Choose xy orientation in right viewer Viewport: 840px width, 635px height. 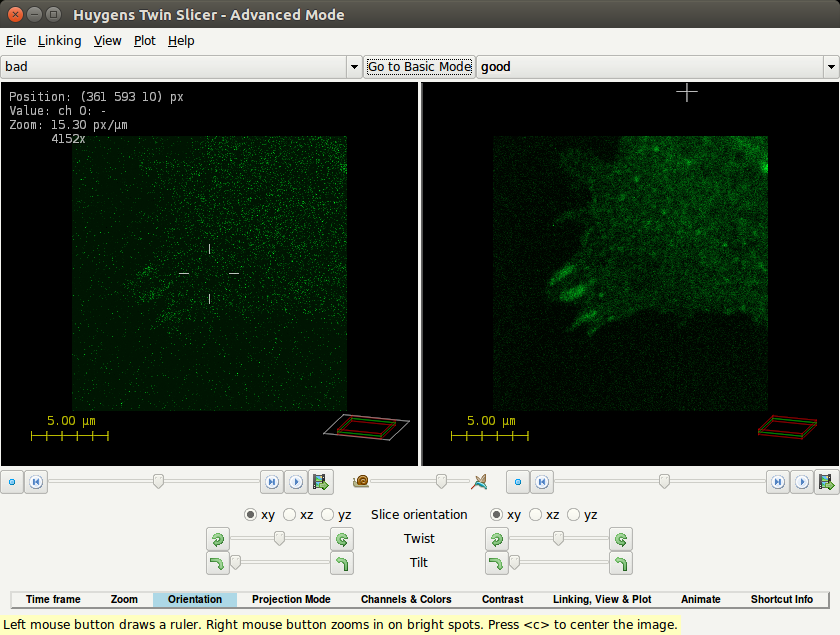click(x=497, y=515)
